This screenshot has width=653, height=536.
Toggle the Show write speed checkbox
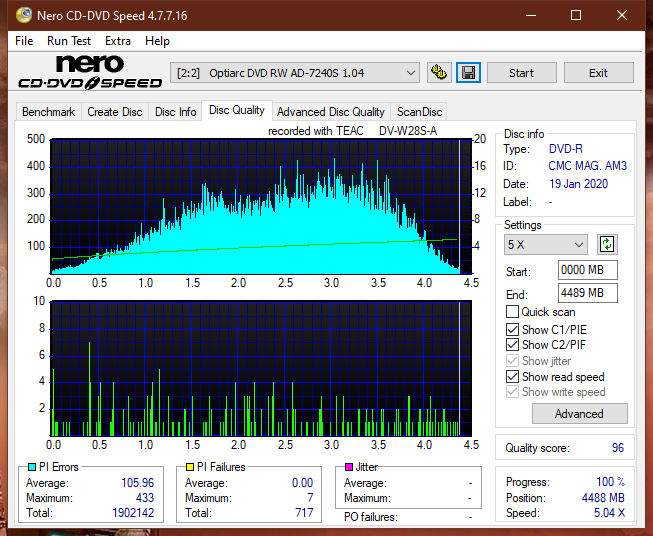[512, 392]
